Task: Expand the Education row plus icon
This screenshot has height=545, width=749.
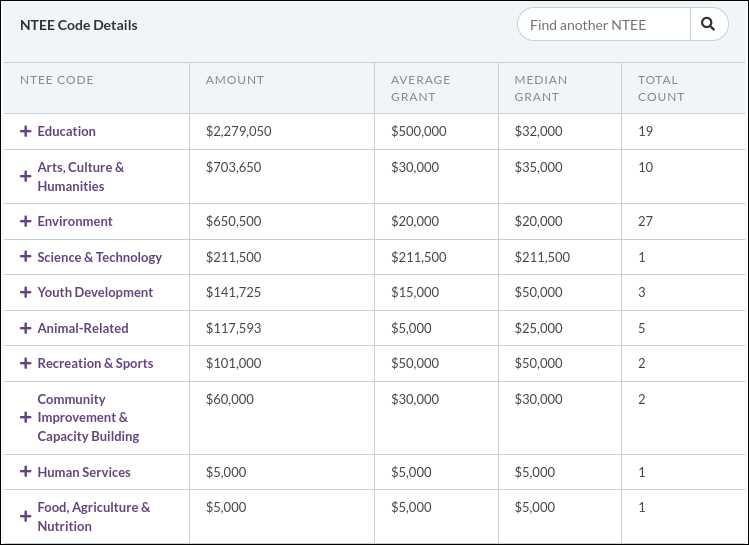Action: (26, 131)
